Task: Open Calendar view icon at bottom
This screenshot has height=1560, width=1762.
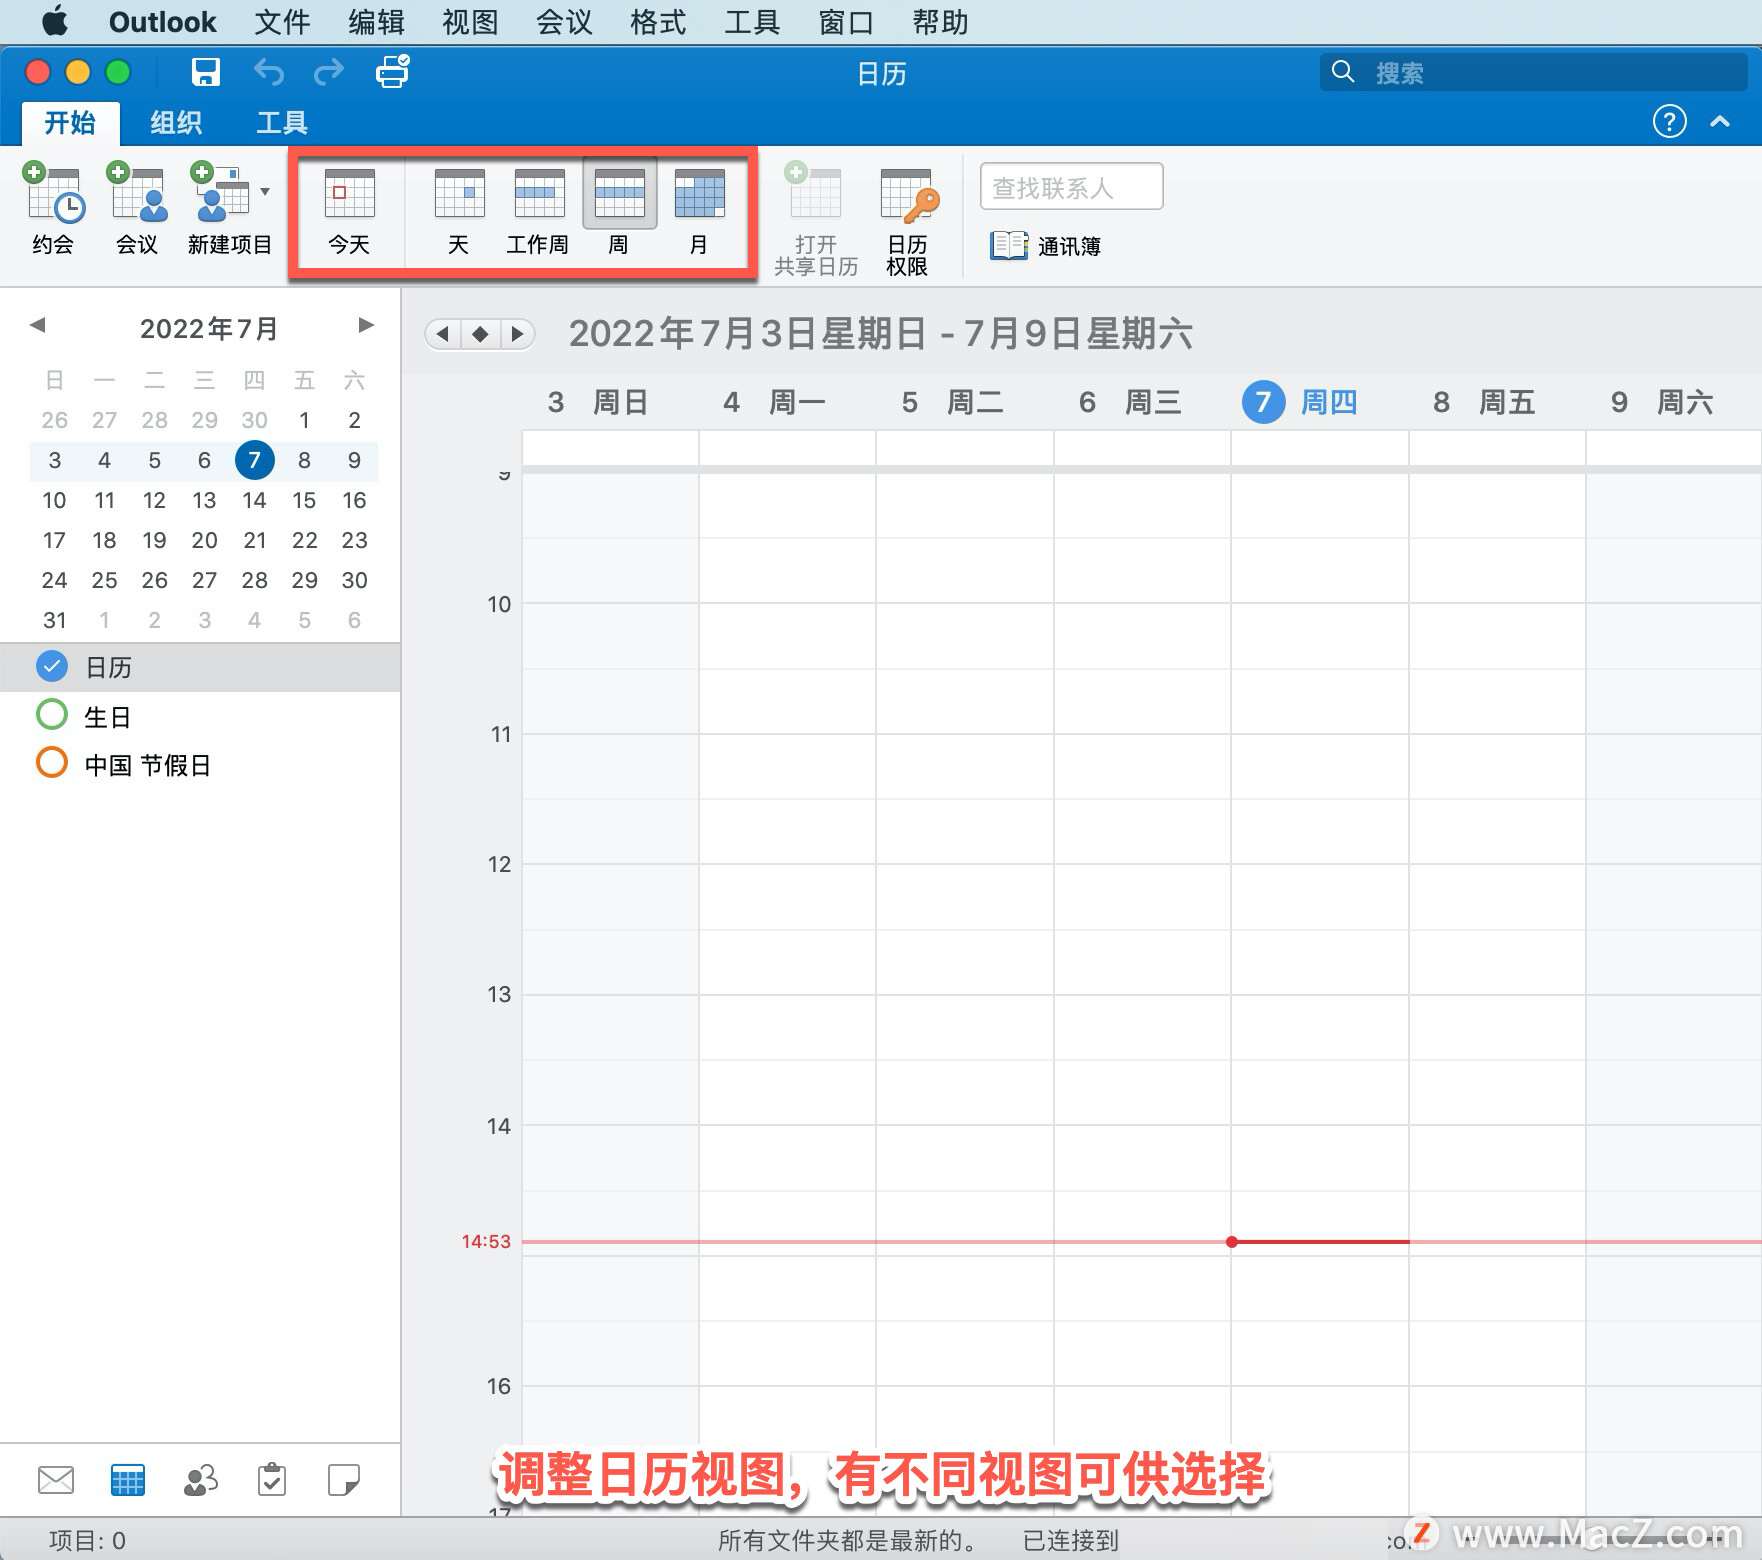Action: [128, 1479]
